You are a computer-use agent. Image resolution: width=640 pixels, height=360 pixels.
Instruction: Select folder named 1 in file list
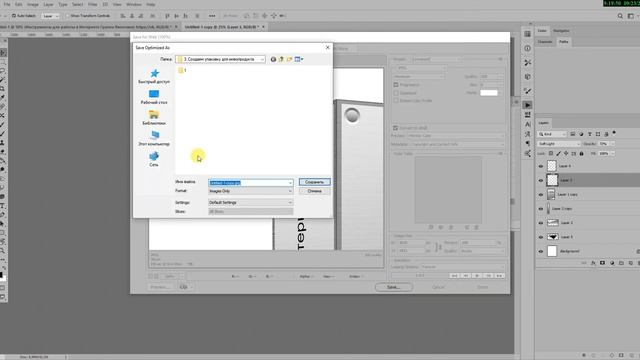tap(182, 70)
